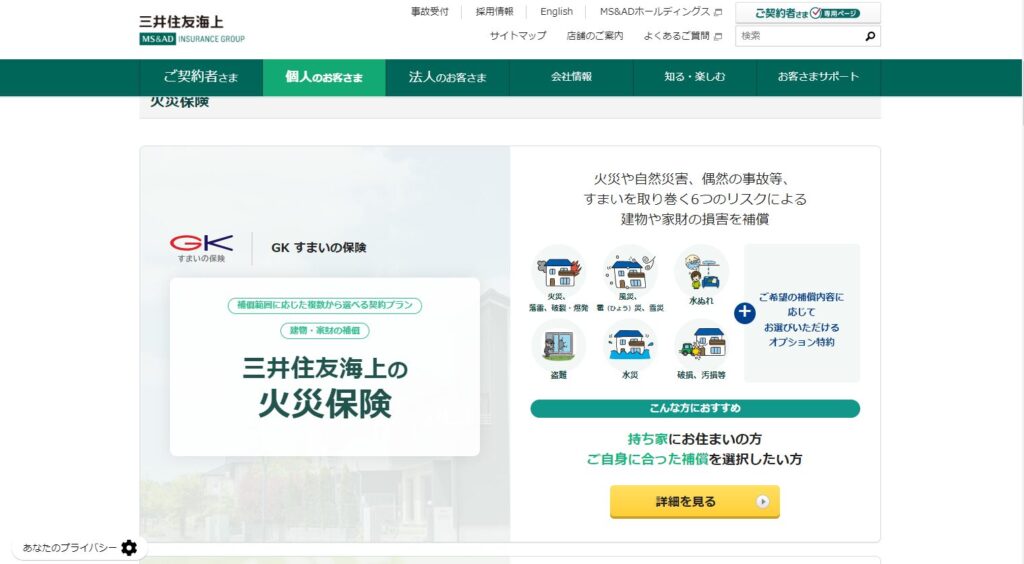Image resolution: width=1024 pixels, height=564 pixels.
Task: Click the 盗難 theft risk icon
Action: [558, 344]
